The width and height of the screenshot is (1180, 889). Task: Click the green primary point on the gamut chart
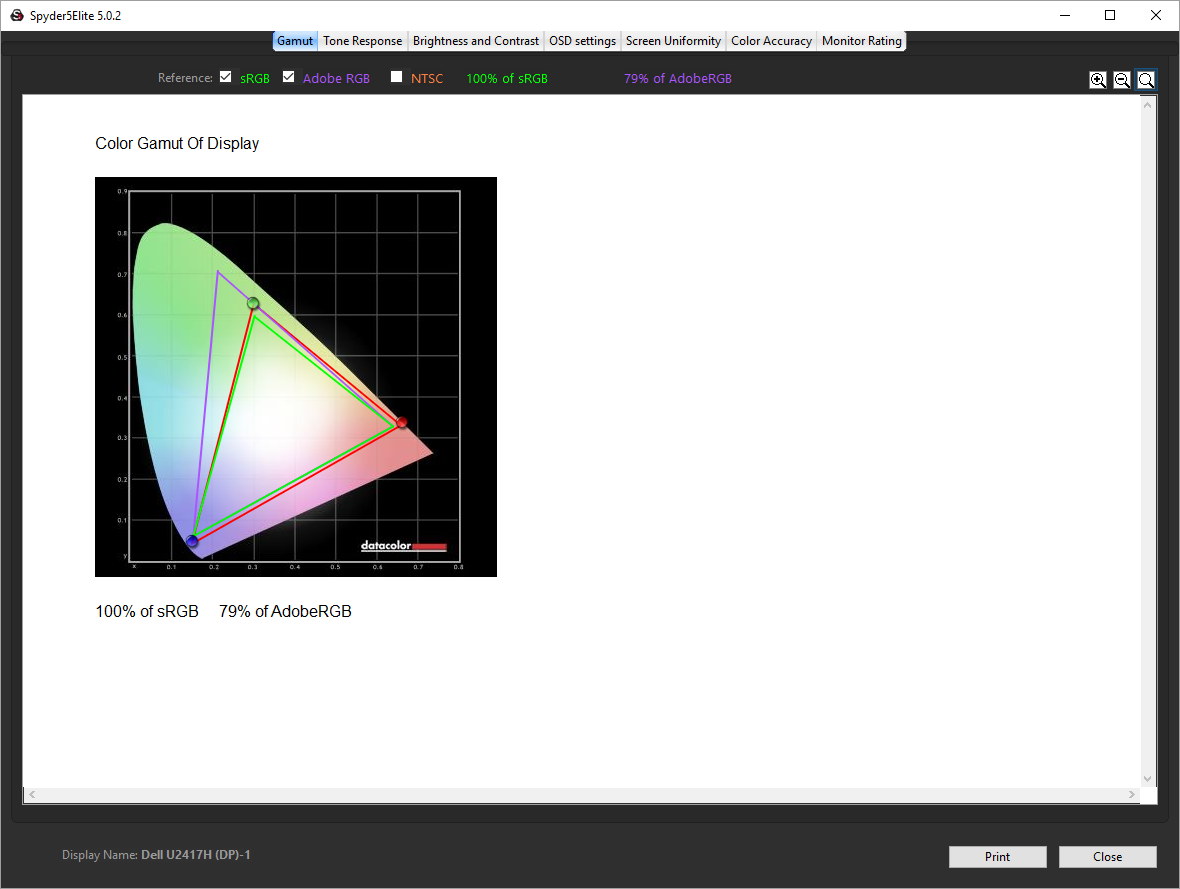[x=254, y=303]
